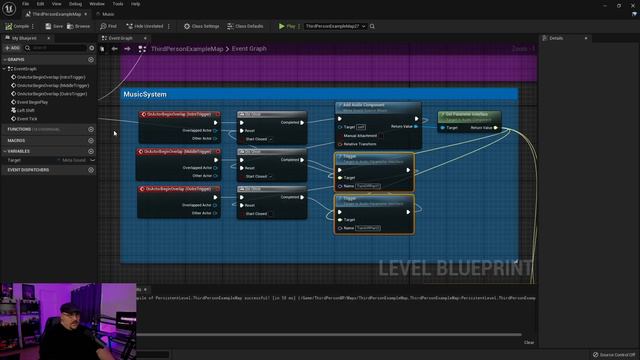The image size is (640, 360).
Task: Select Event Tick in graph list
Action: pyautogui.click(x=27, y=119)
